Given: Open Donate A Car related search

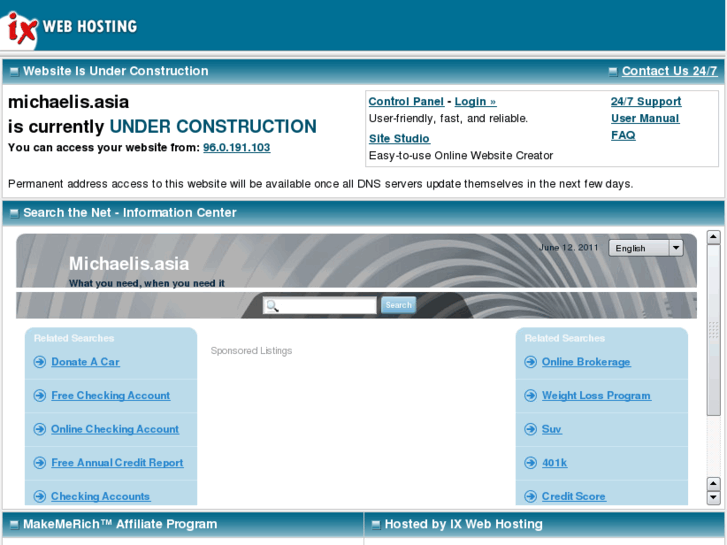Looking at the screenshot, I should [x=85, y=362].
